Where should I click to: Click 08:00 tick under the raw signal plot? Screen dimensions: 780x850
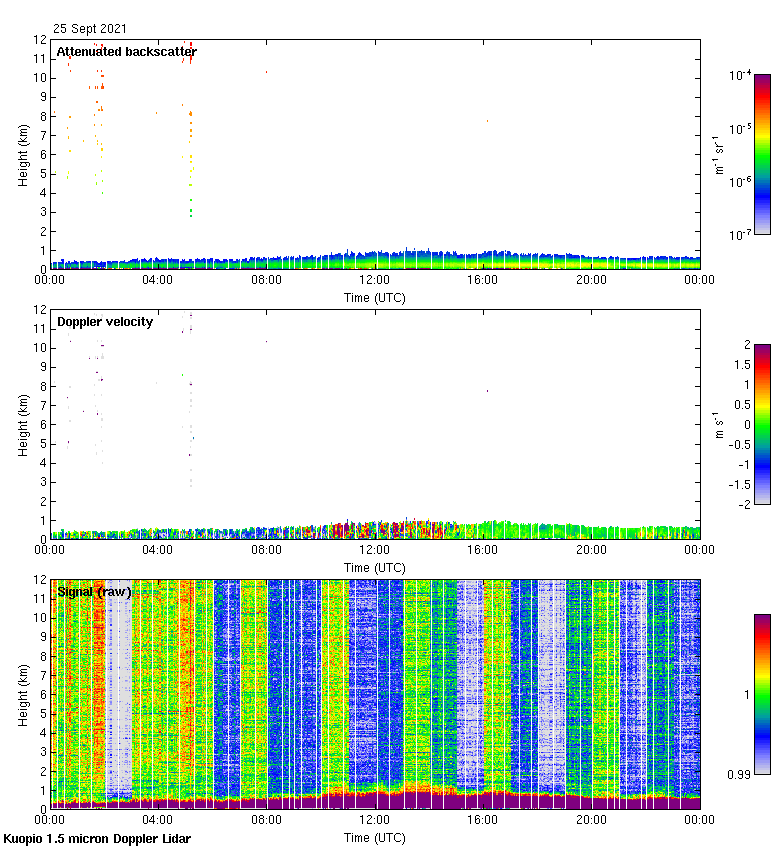[266, 822]
